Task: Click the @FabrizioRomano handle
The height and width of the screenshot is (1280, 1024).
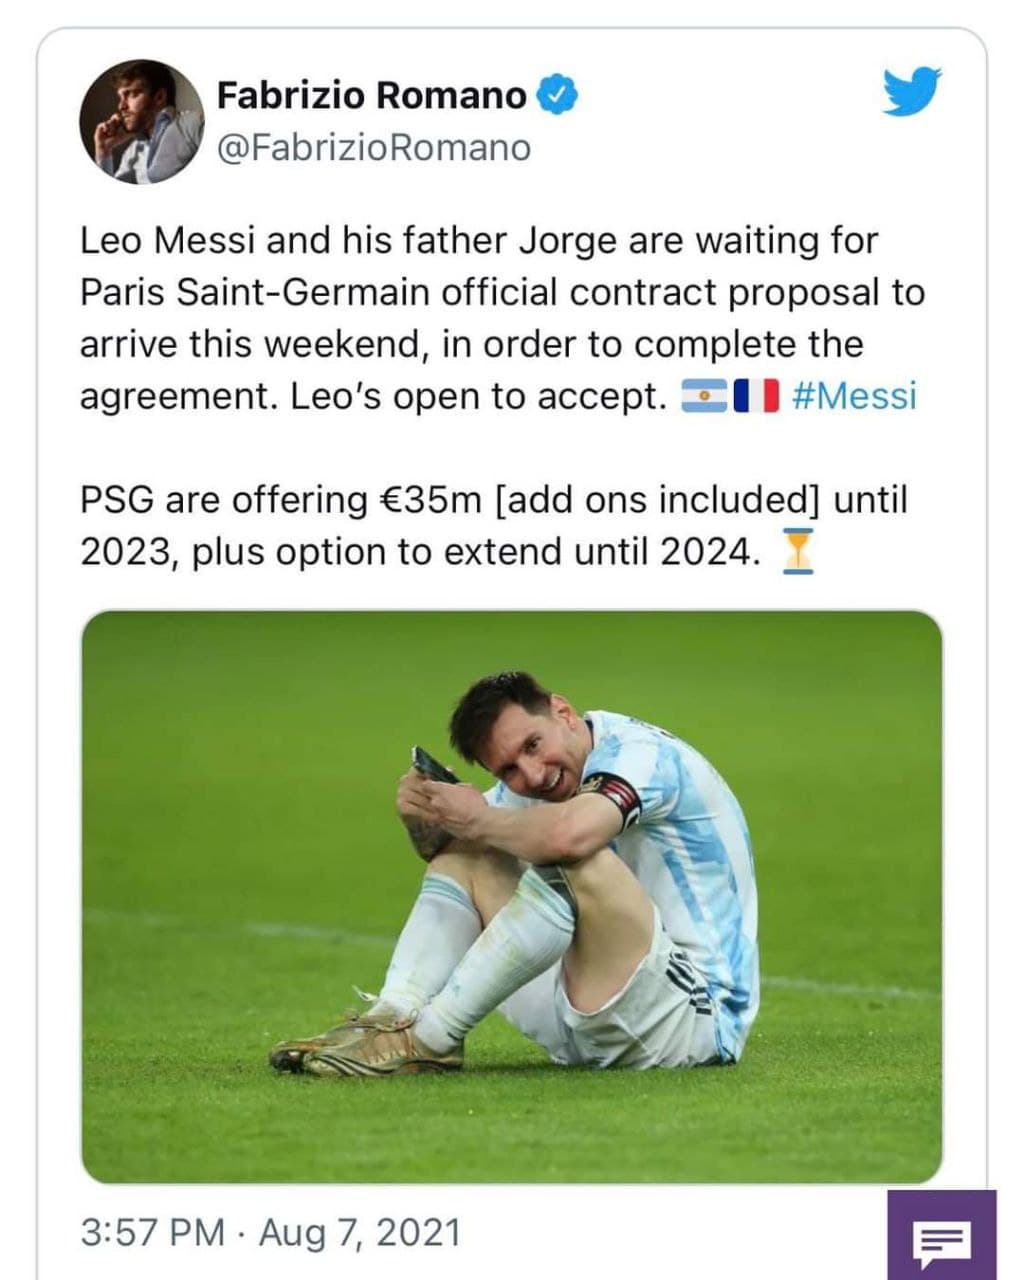Action: coord(374,148)
